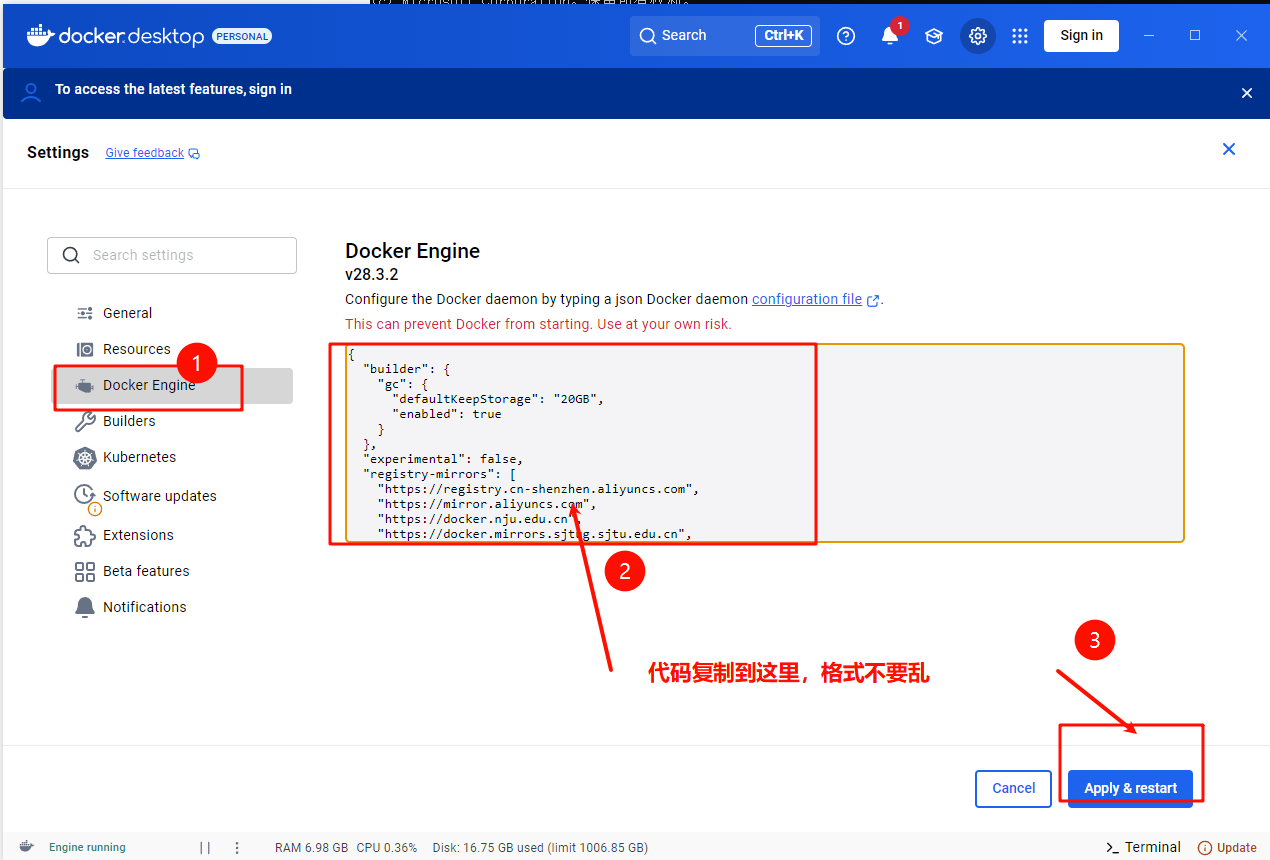Close the Settings panel with X

pos(1229,149)
